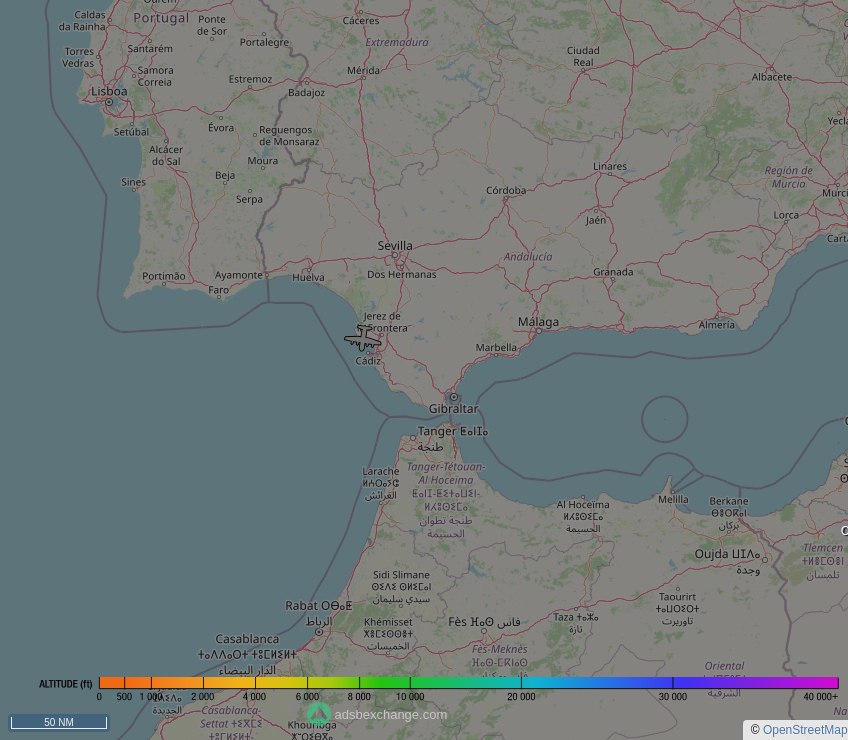The height and width of the screenshot is (740, 848).
Task: Click the Santarém city label
Action: 150,49
